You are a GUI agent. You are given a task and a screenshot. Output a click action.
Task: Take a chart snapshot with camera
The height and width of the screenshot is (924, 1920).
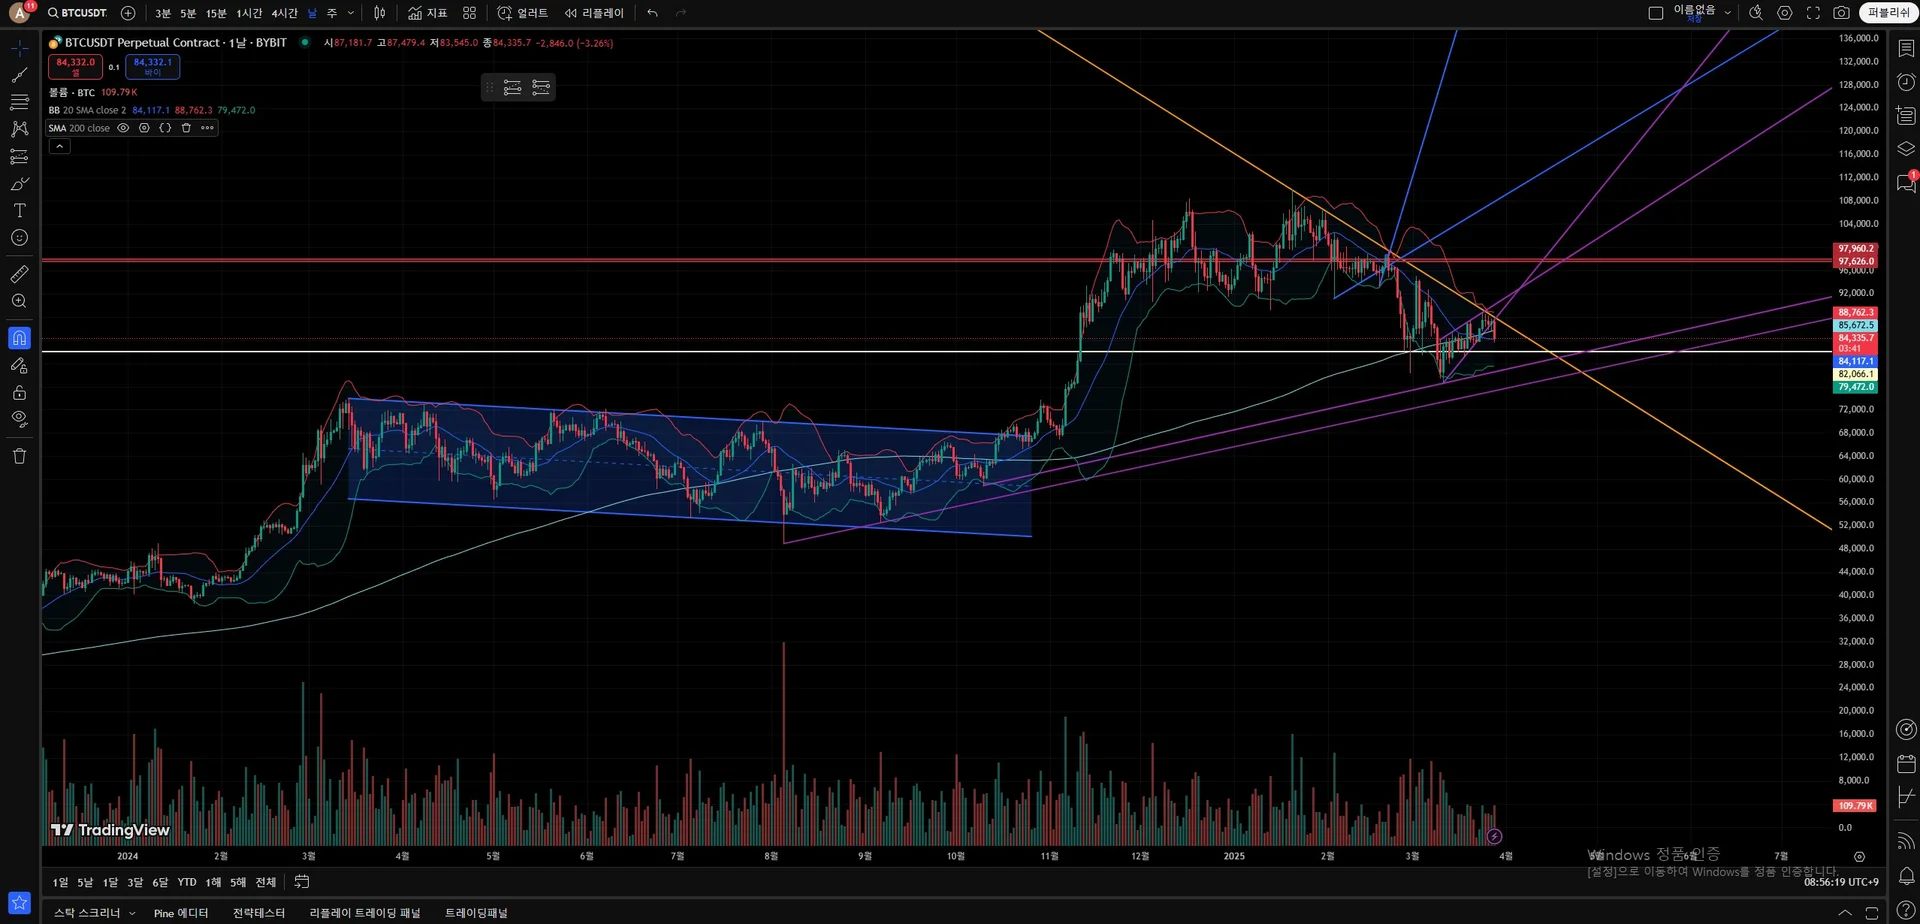[1841, 13]
